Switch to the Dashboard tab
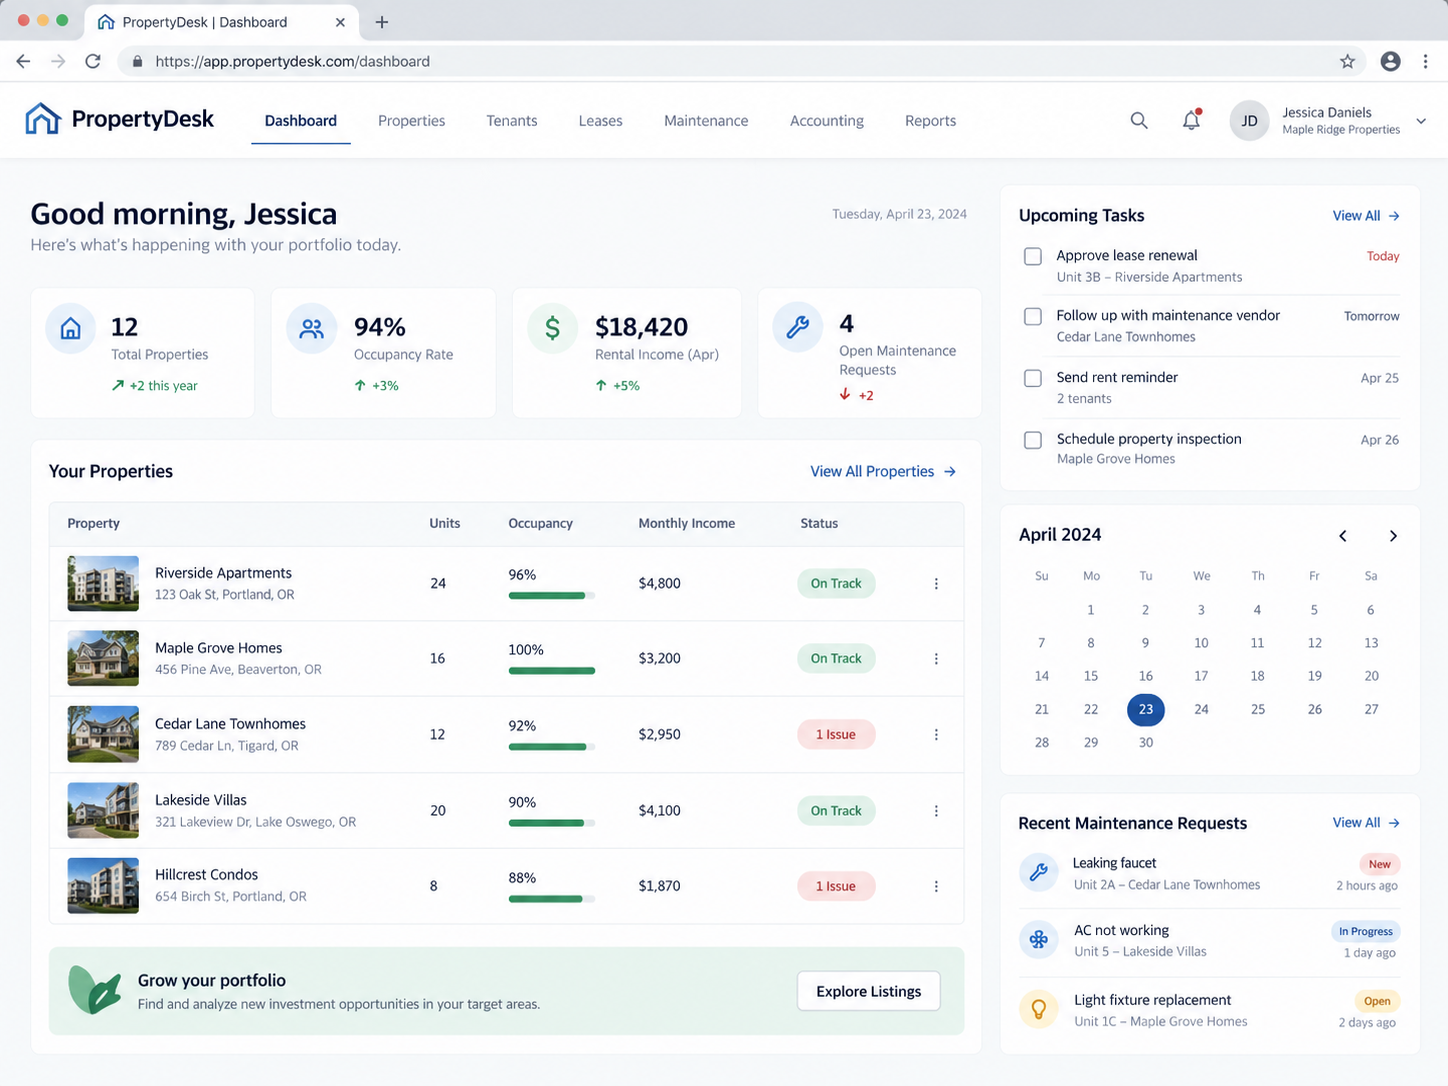1448x1086 pixels. (301, 121)
